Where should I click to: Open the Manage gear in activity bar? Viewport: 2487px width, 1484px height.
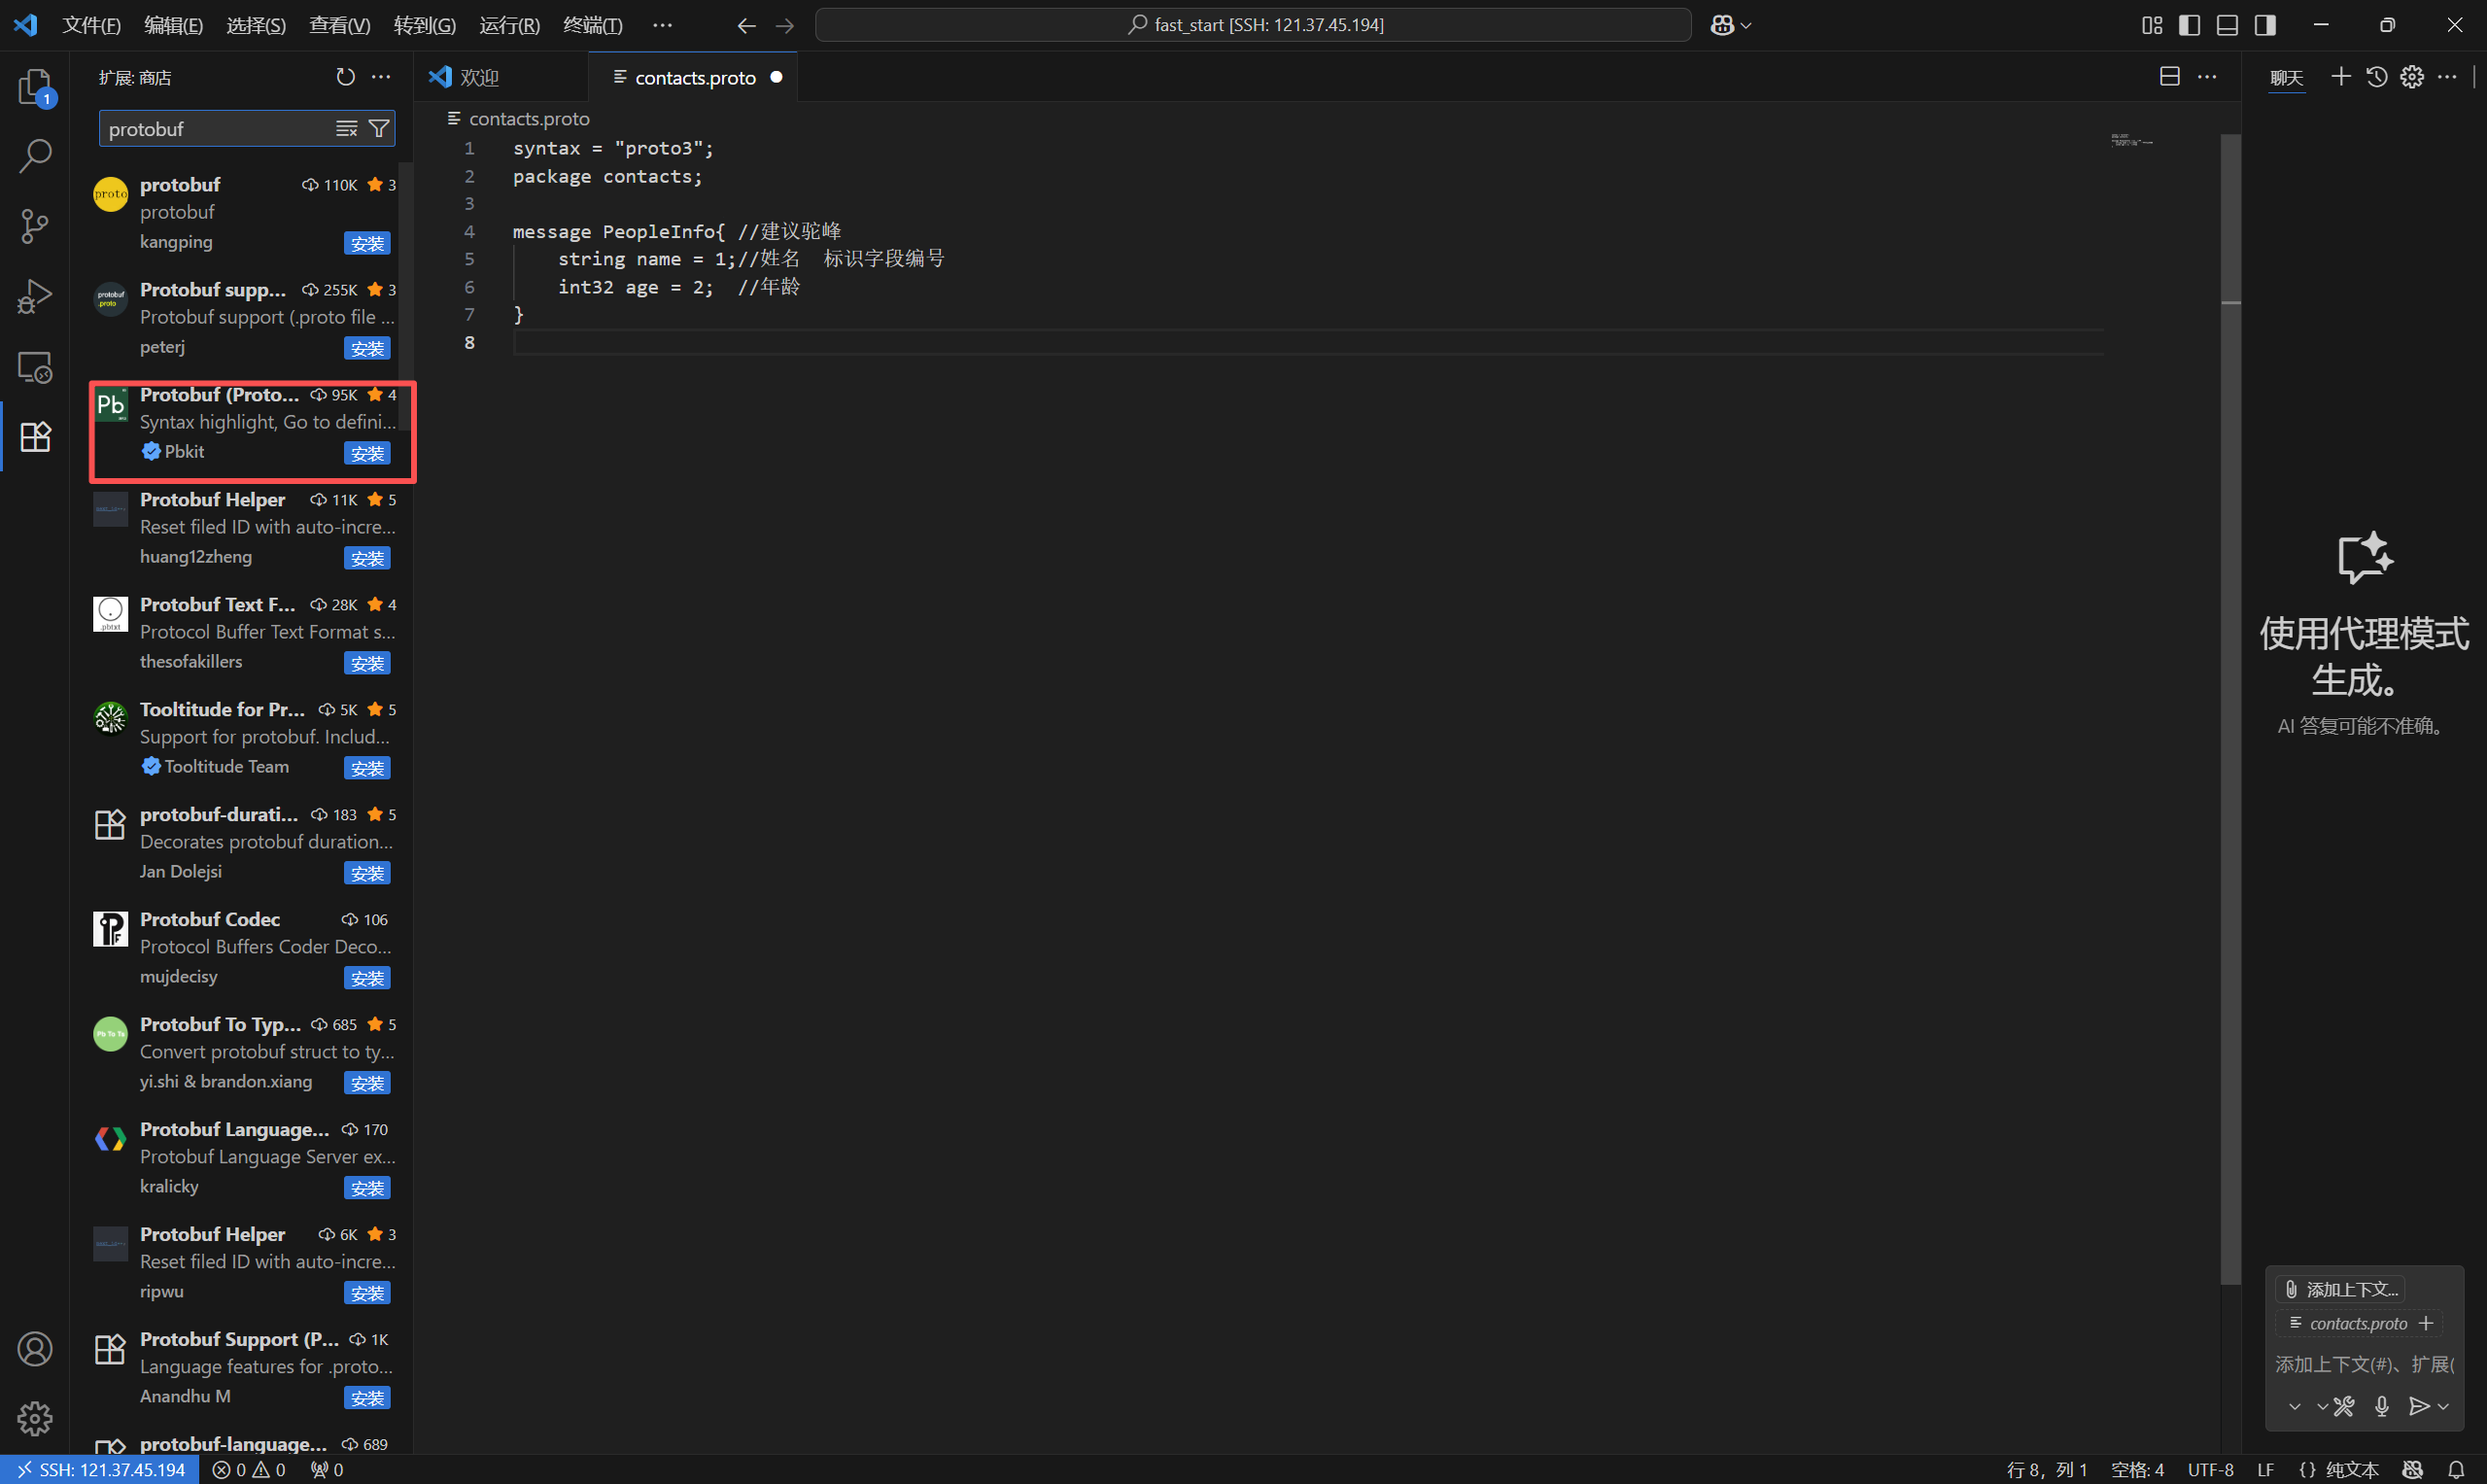tap(35, 1418)
